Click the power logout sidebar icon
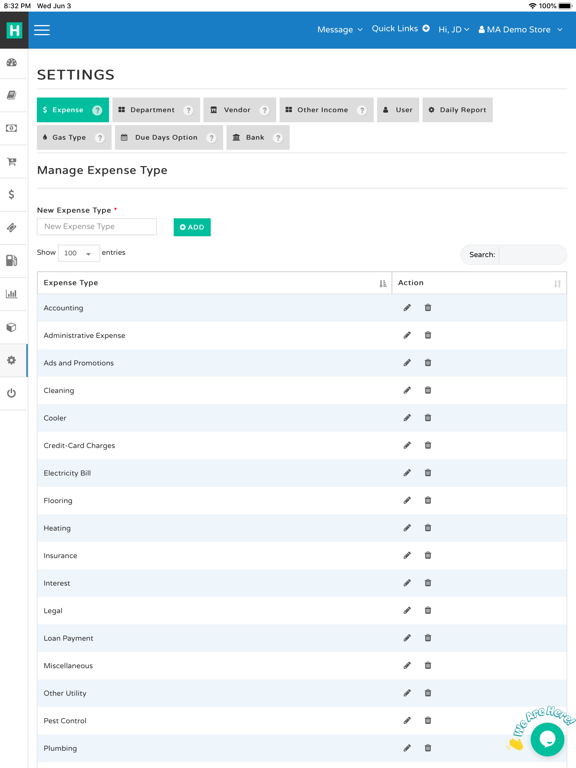The width and height of the screenshot is (576, 768). [x=11, y=393]
